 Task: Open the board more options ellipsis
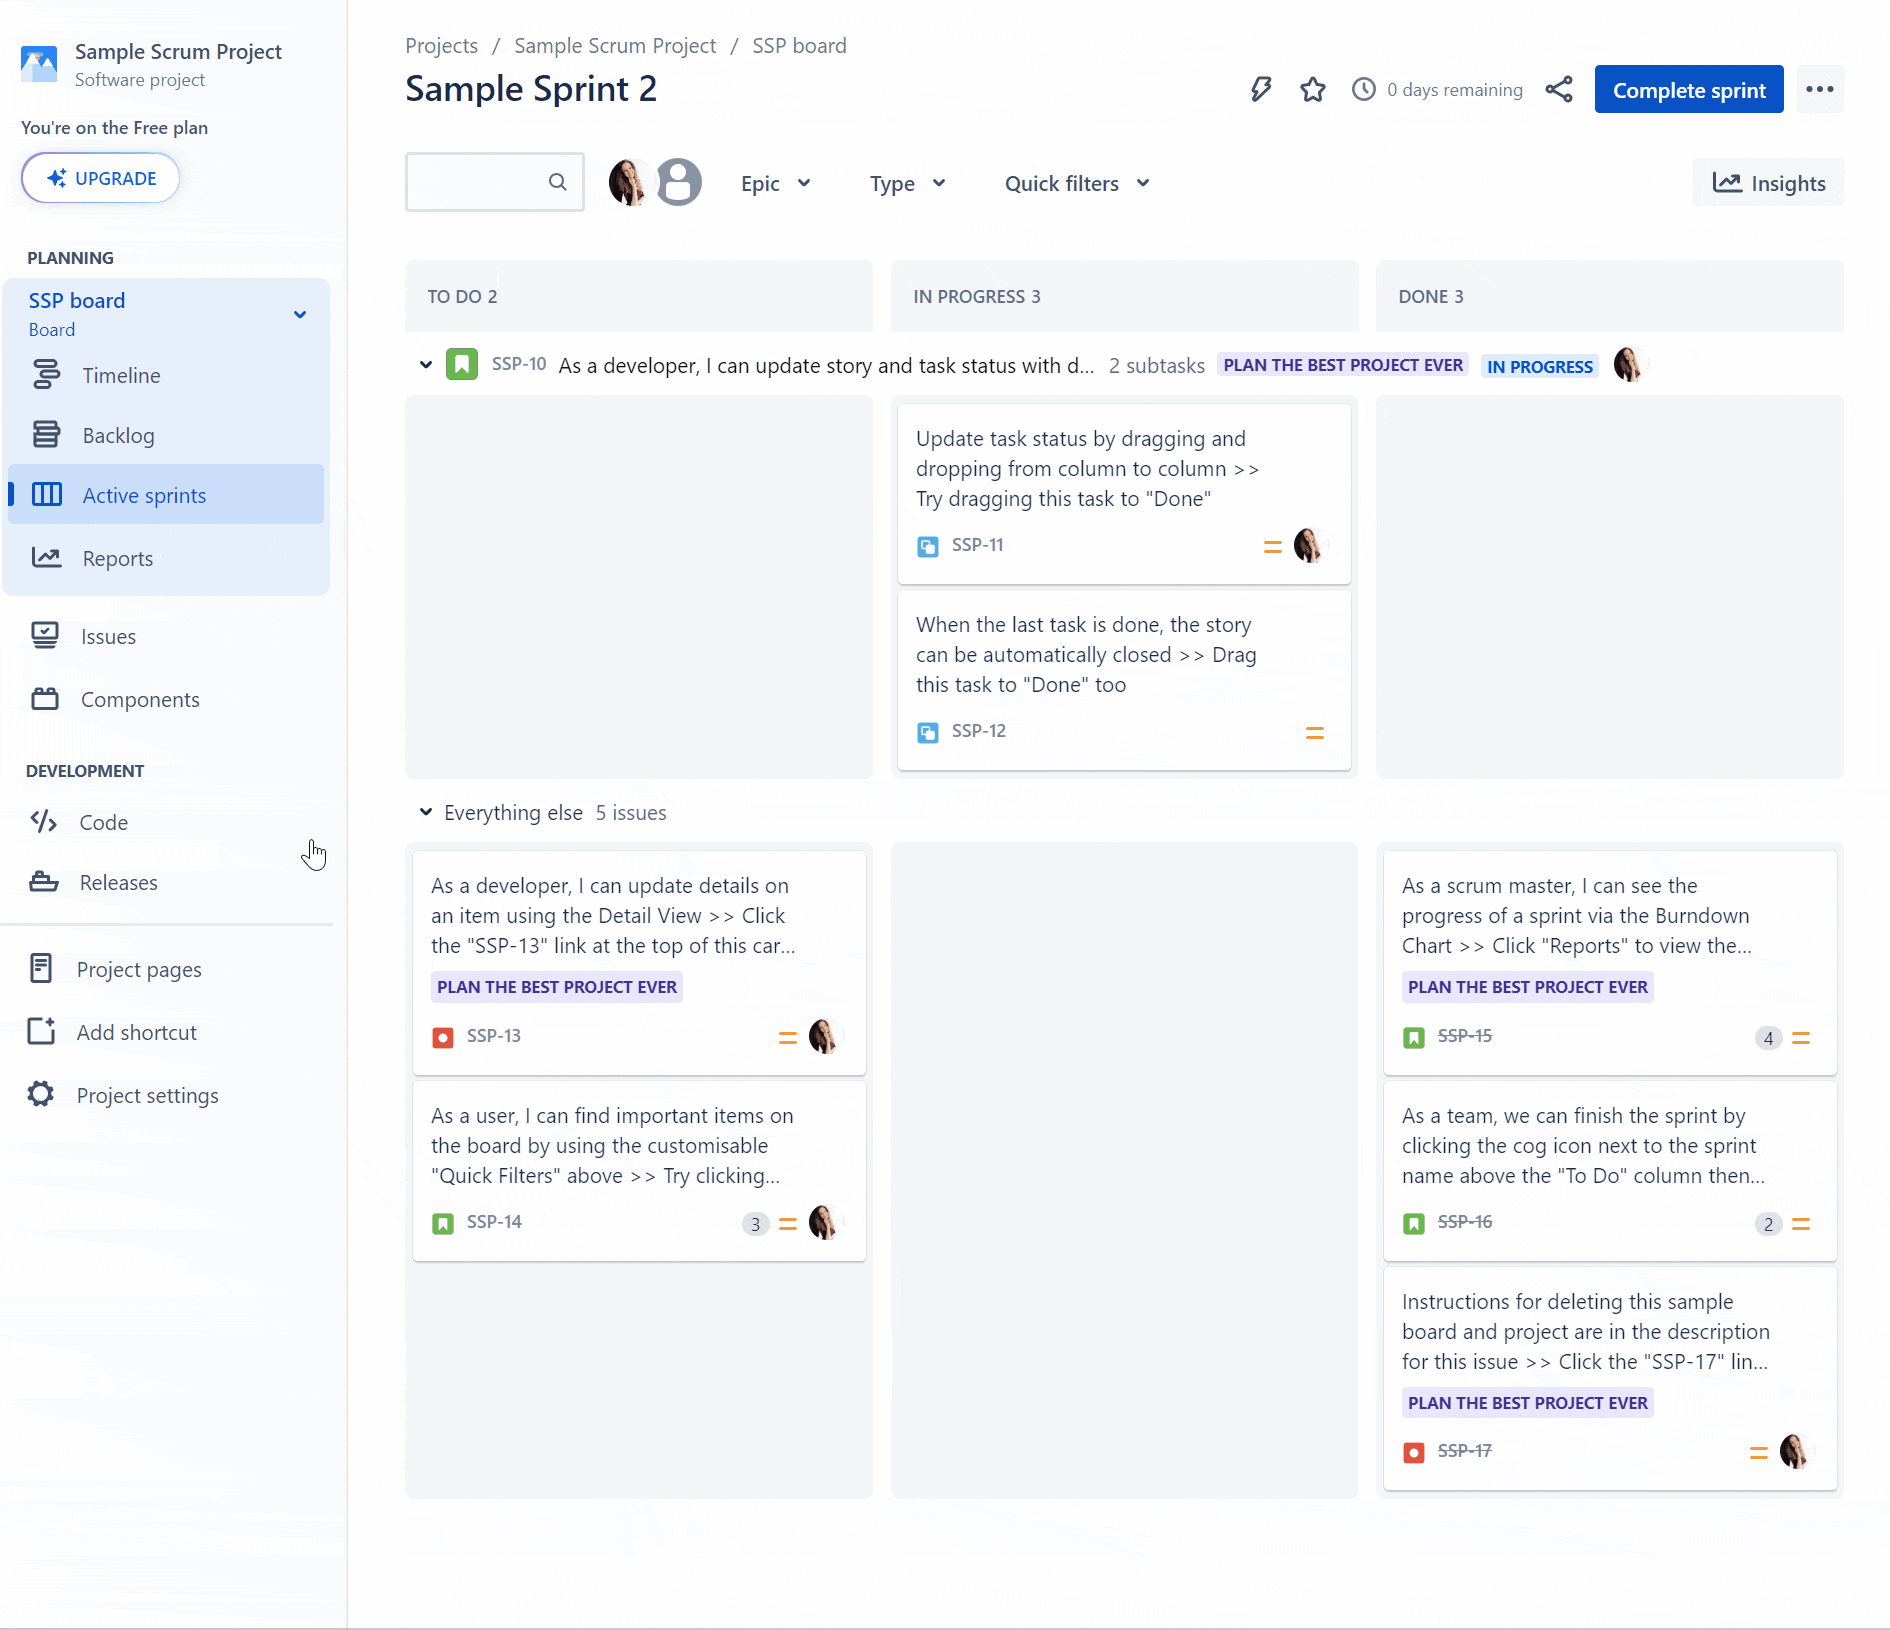tap(1820, 89)
